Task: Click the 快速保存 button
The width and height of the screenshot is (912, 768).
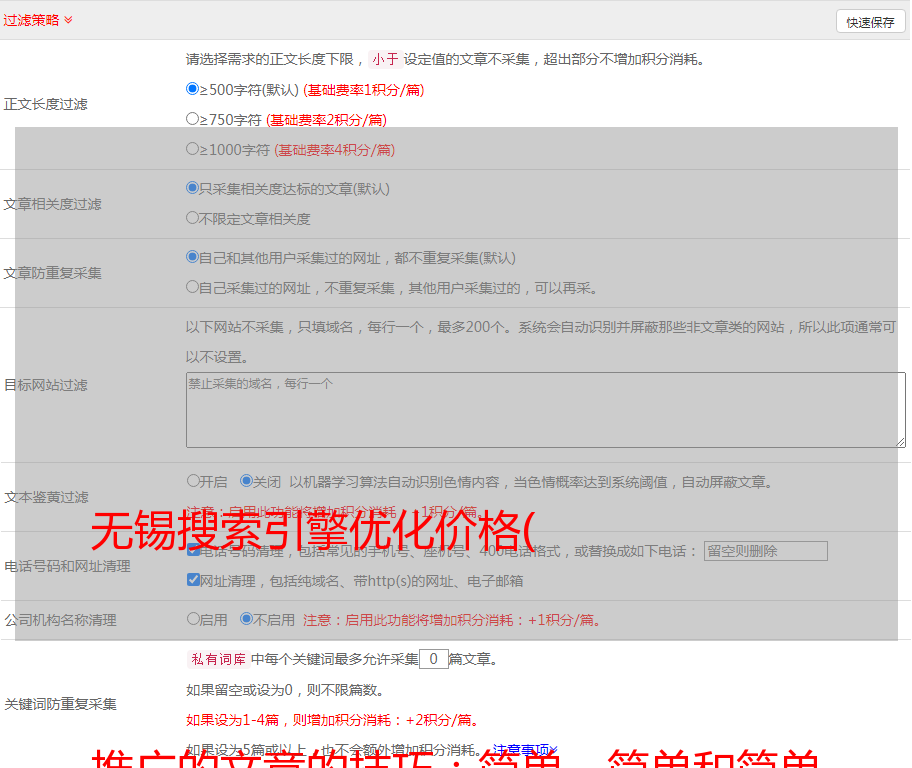Action: (x=870, y=22)
